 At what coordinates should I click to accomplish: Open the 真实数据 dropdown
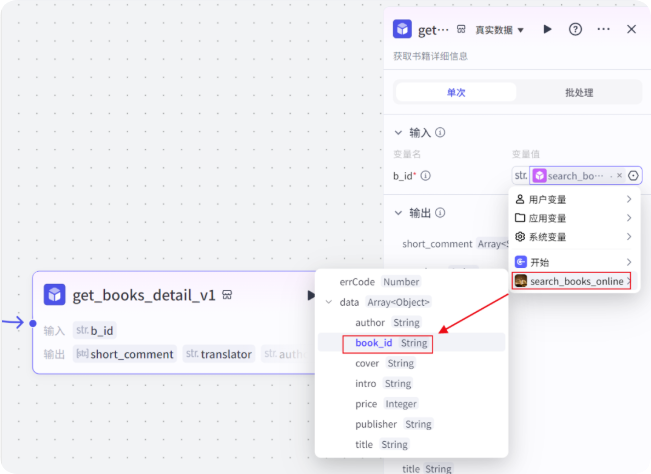pos(499,30)
